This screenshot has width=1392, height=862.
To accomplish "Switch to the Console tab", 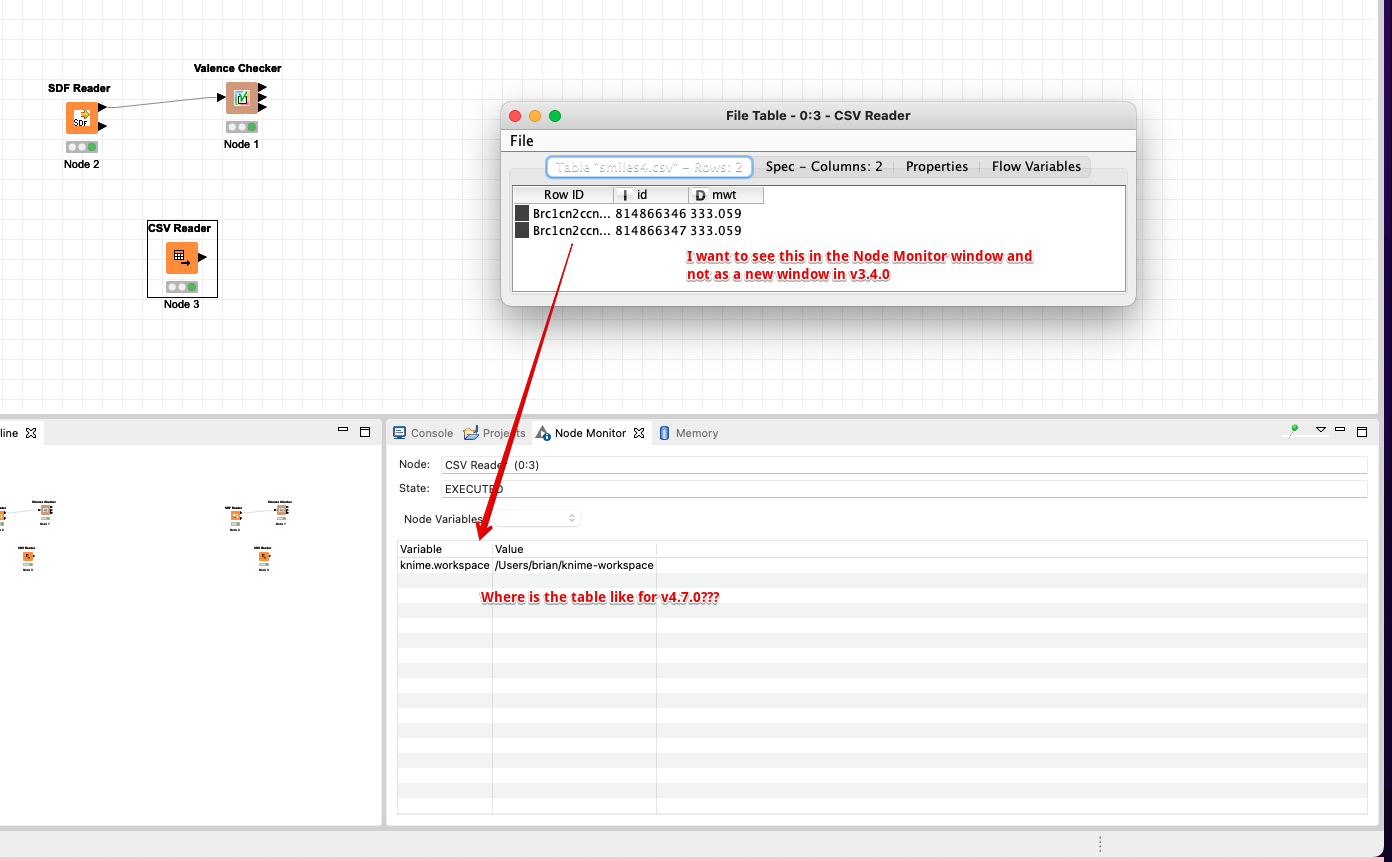I will tap(423, 433).
